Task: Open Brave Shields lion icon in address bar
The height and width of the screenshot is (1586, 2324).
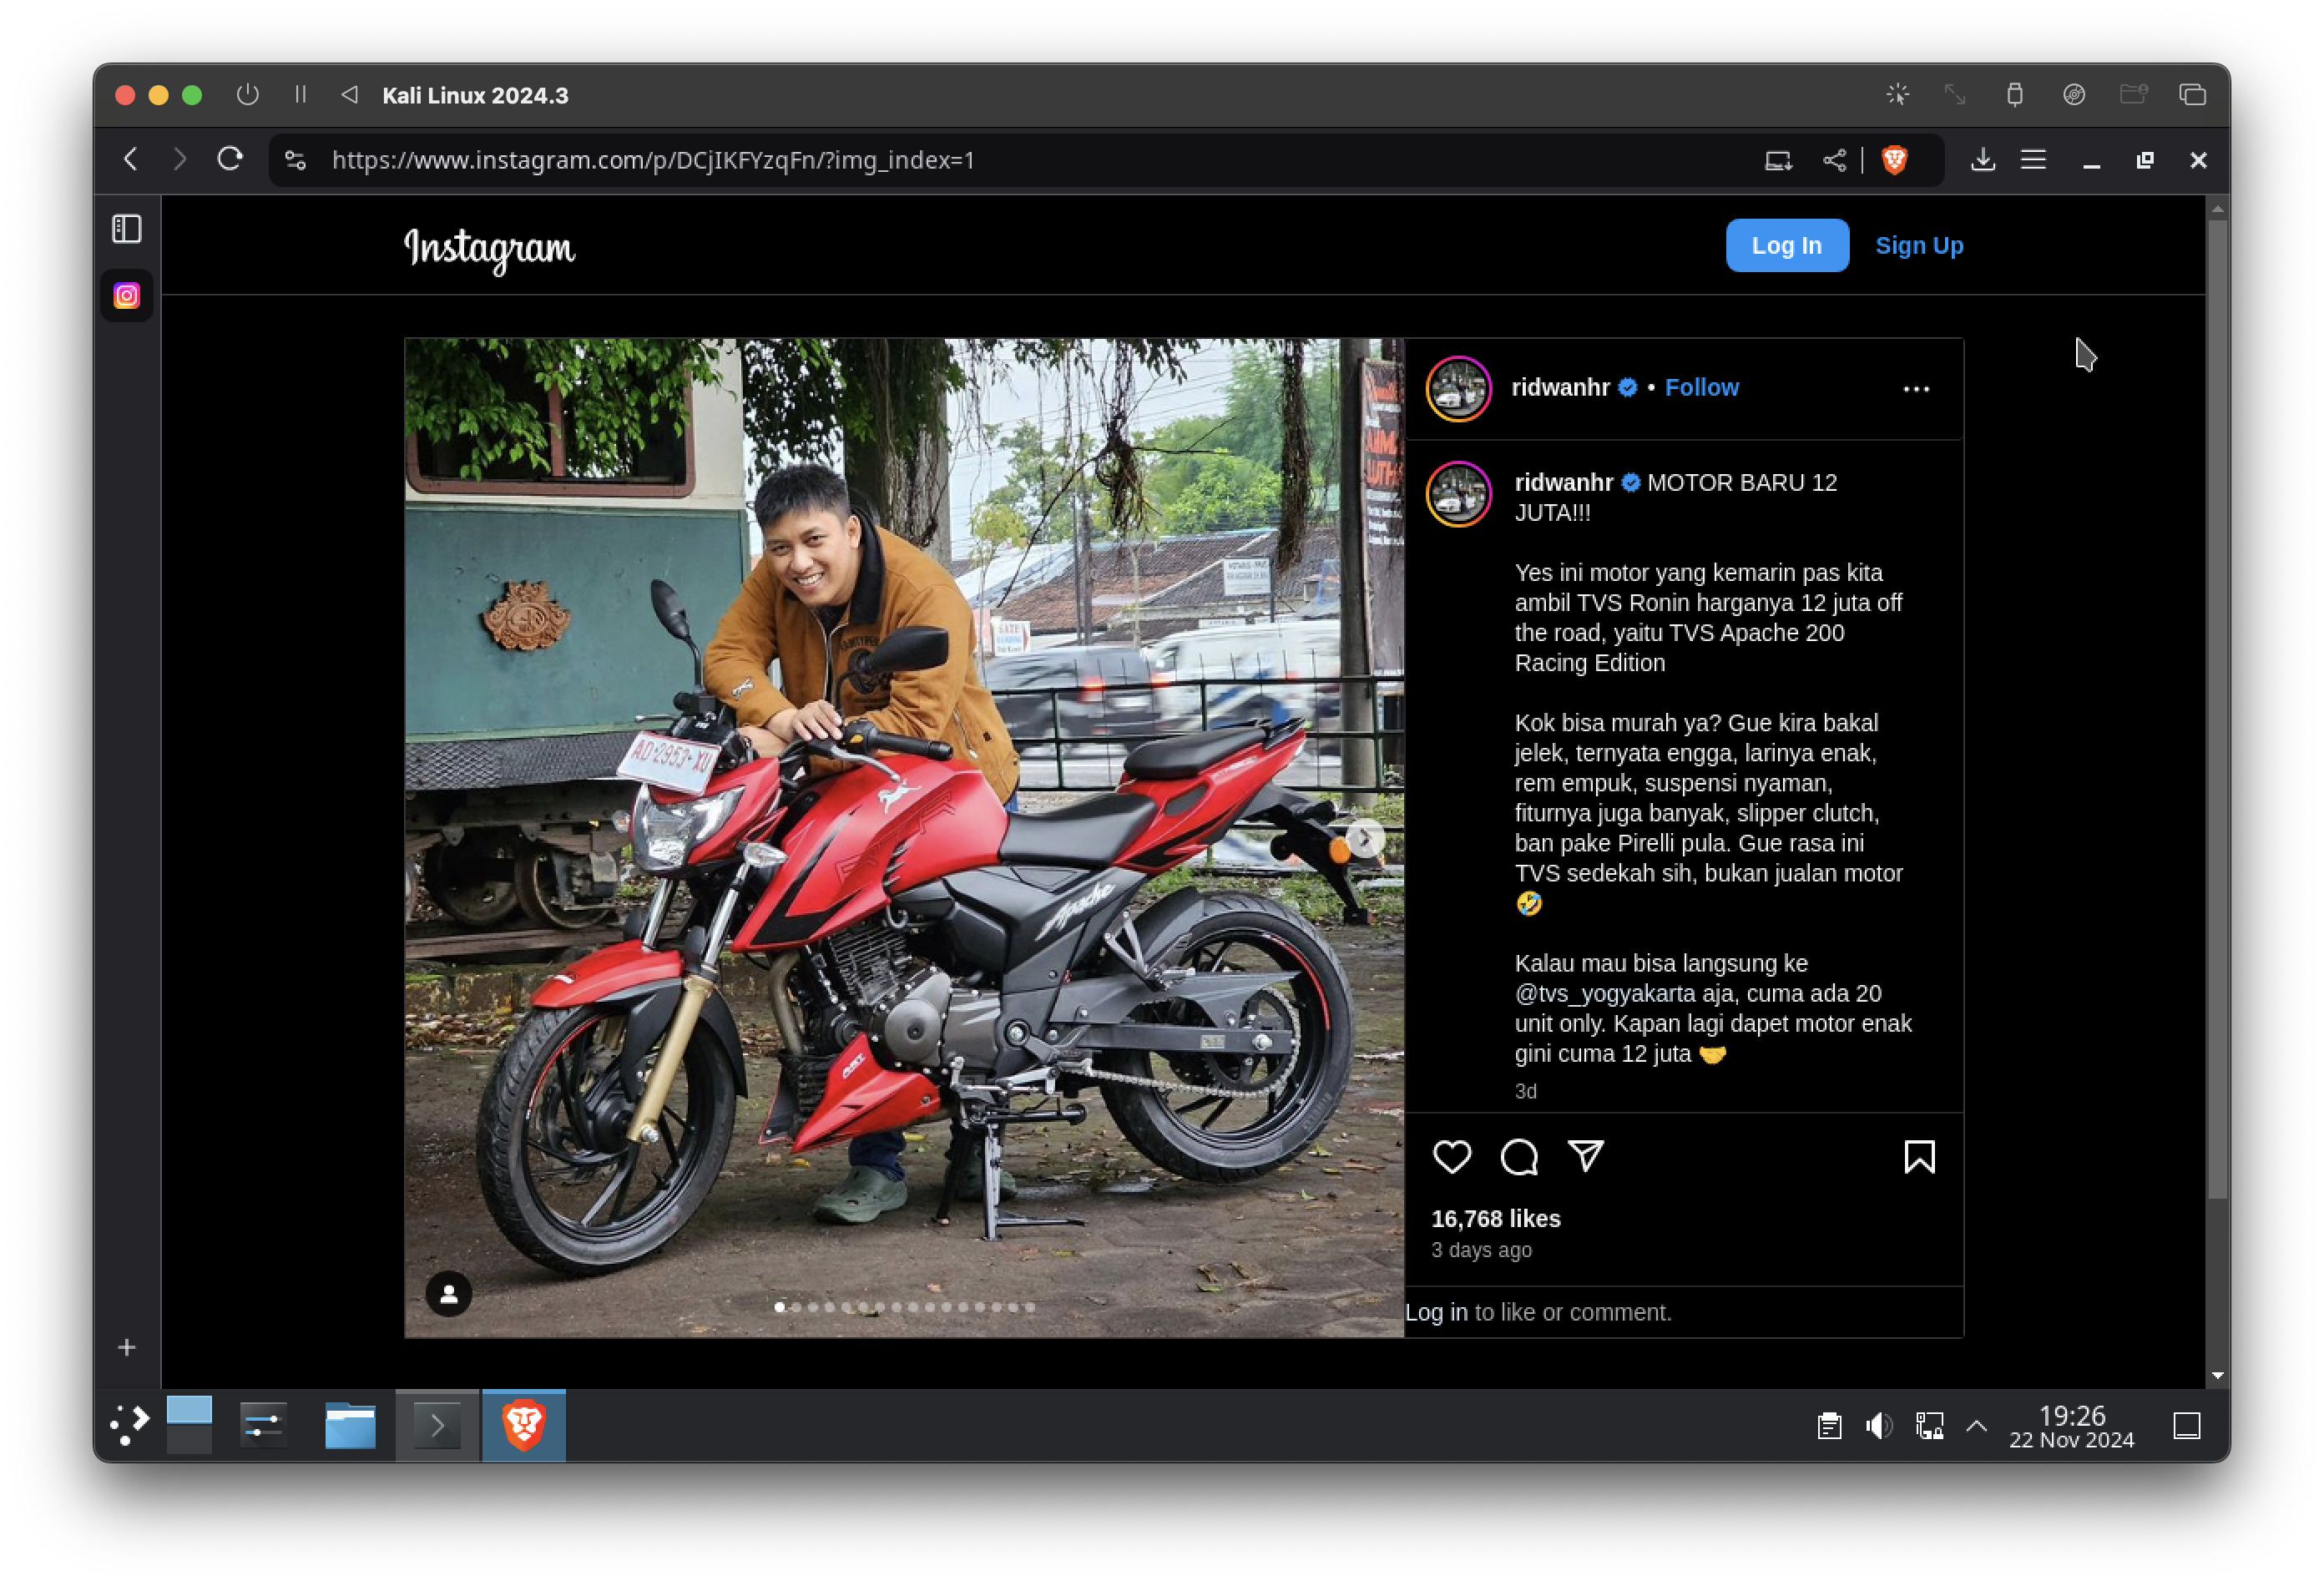Action: pyautogui.click(x=1894, y=160)
